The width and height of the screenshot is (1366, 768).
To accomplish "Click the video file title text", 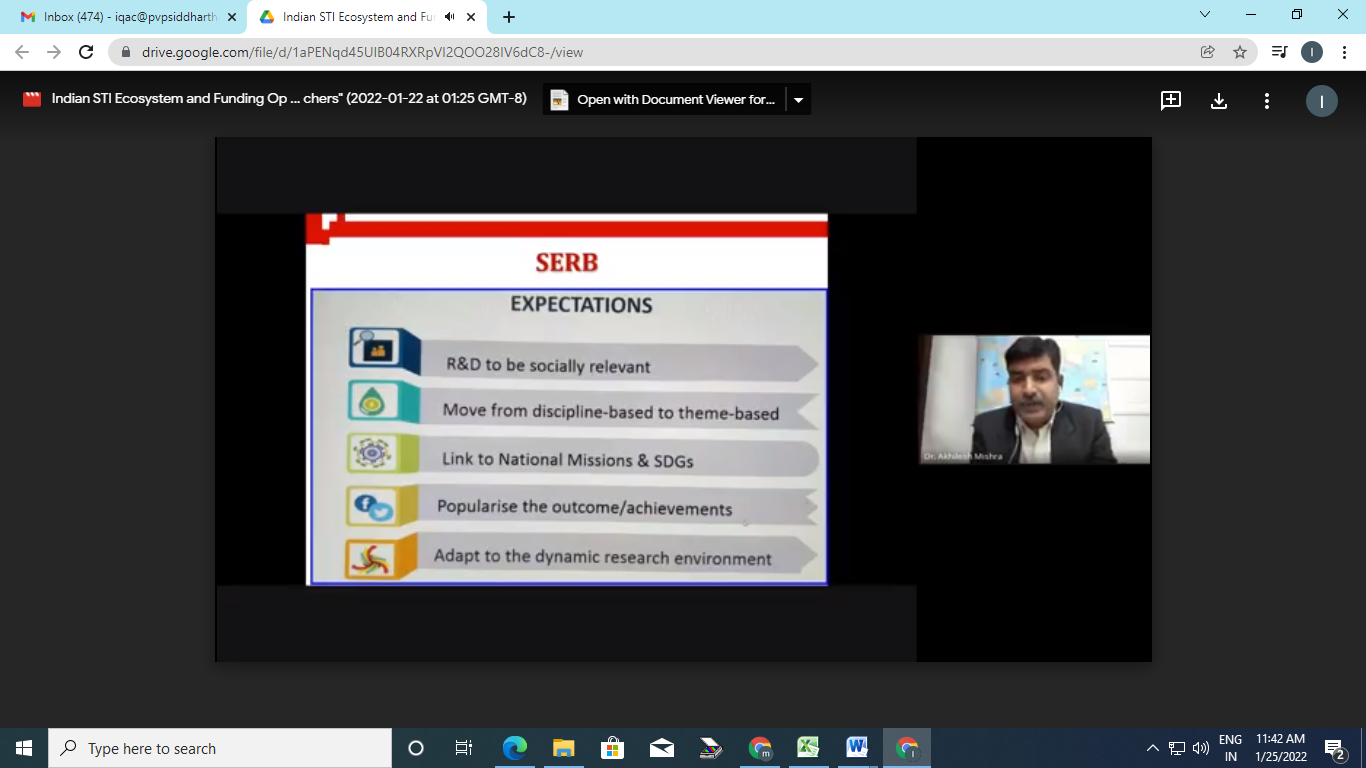I will pyautogui.click(x=289, y=99).
